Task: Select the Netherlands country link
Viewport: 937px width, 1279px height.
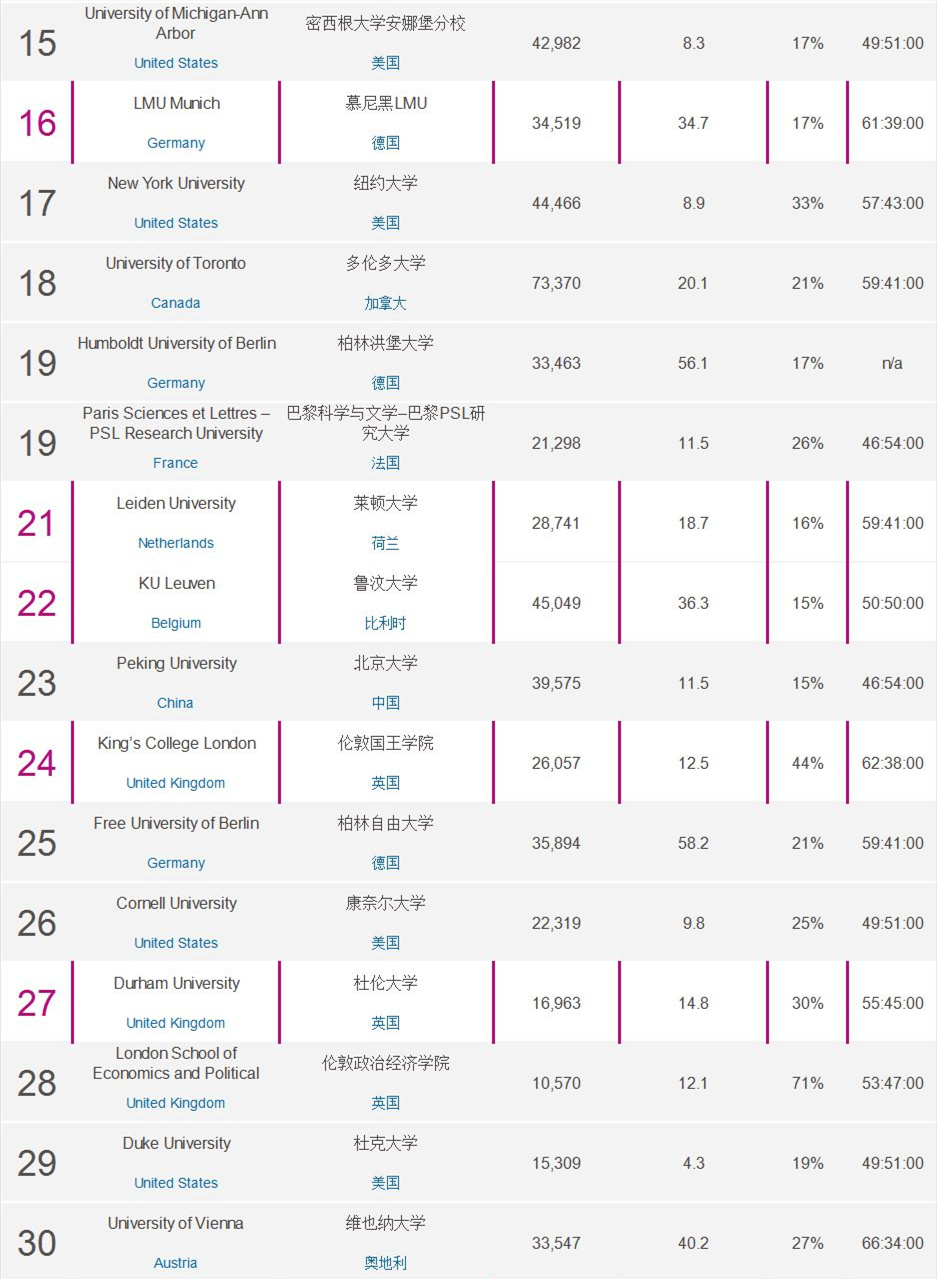Action: 176,543
